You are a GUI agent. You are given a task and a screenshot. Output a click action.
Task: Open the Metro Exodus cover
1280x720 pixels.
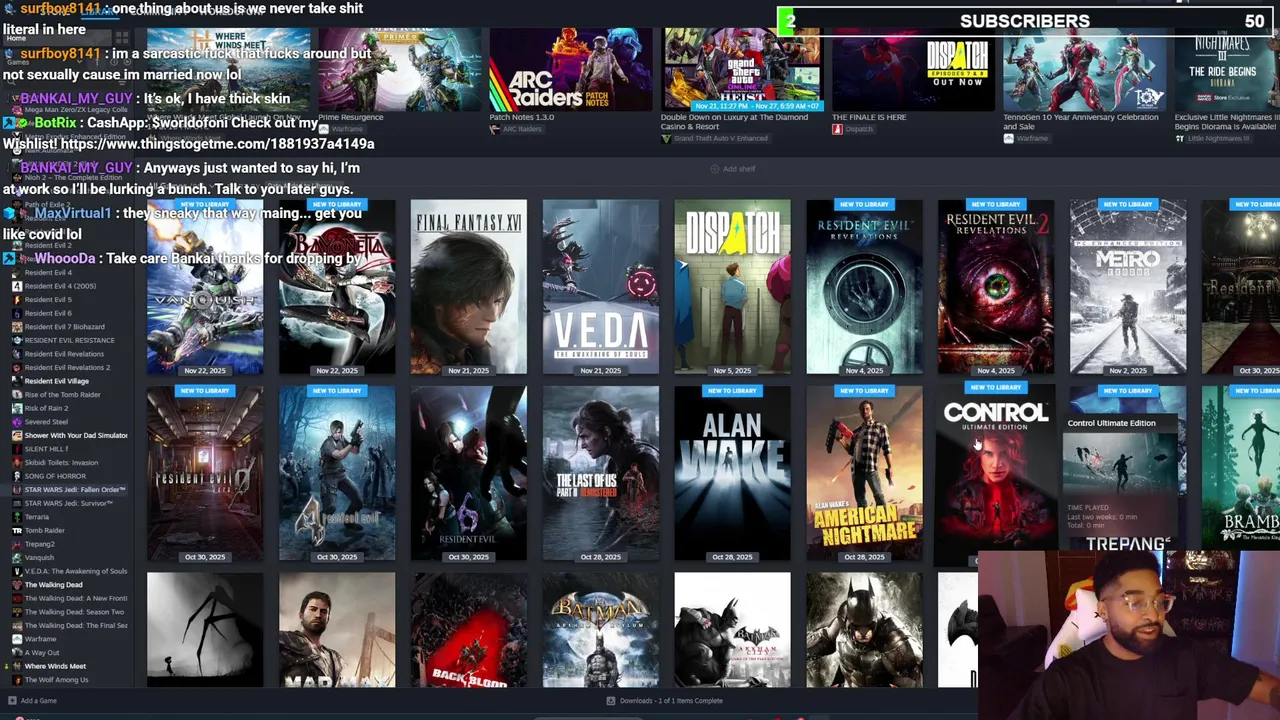1128,287
